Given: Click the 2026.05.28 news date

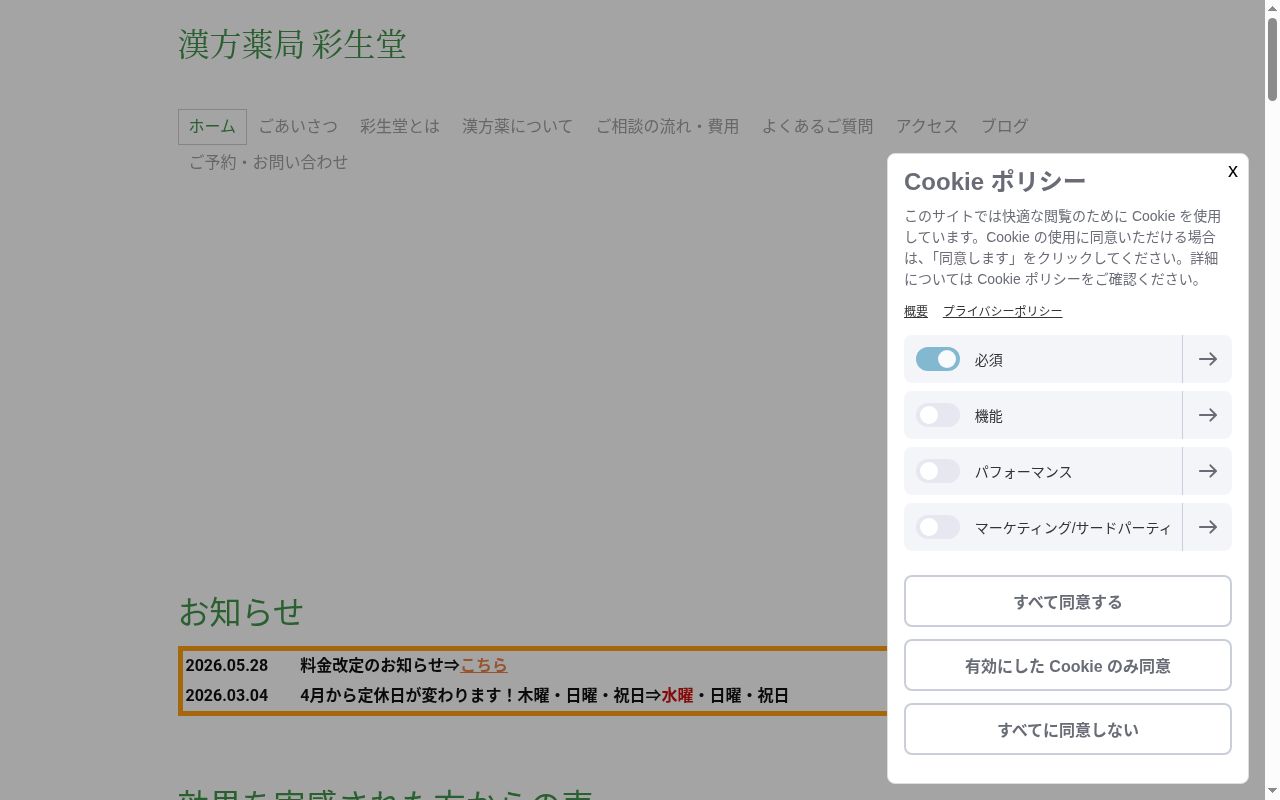Looking at the screenshot, I should pyautogui.click(x=227, y=665).
